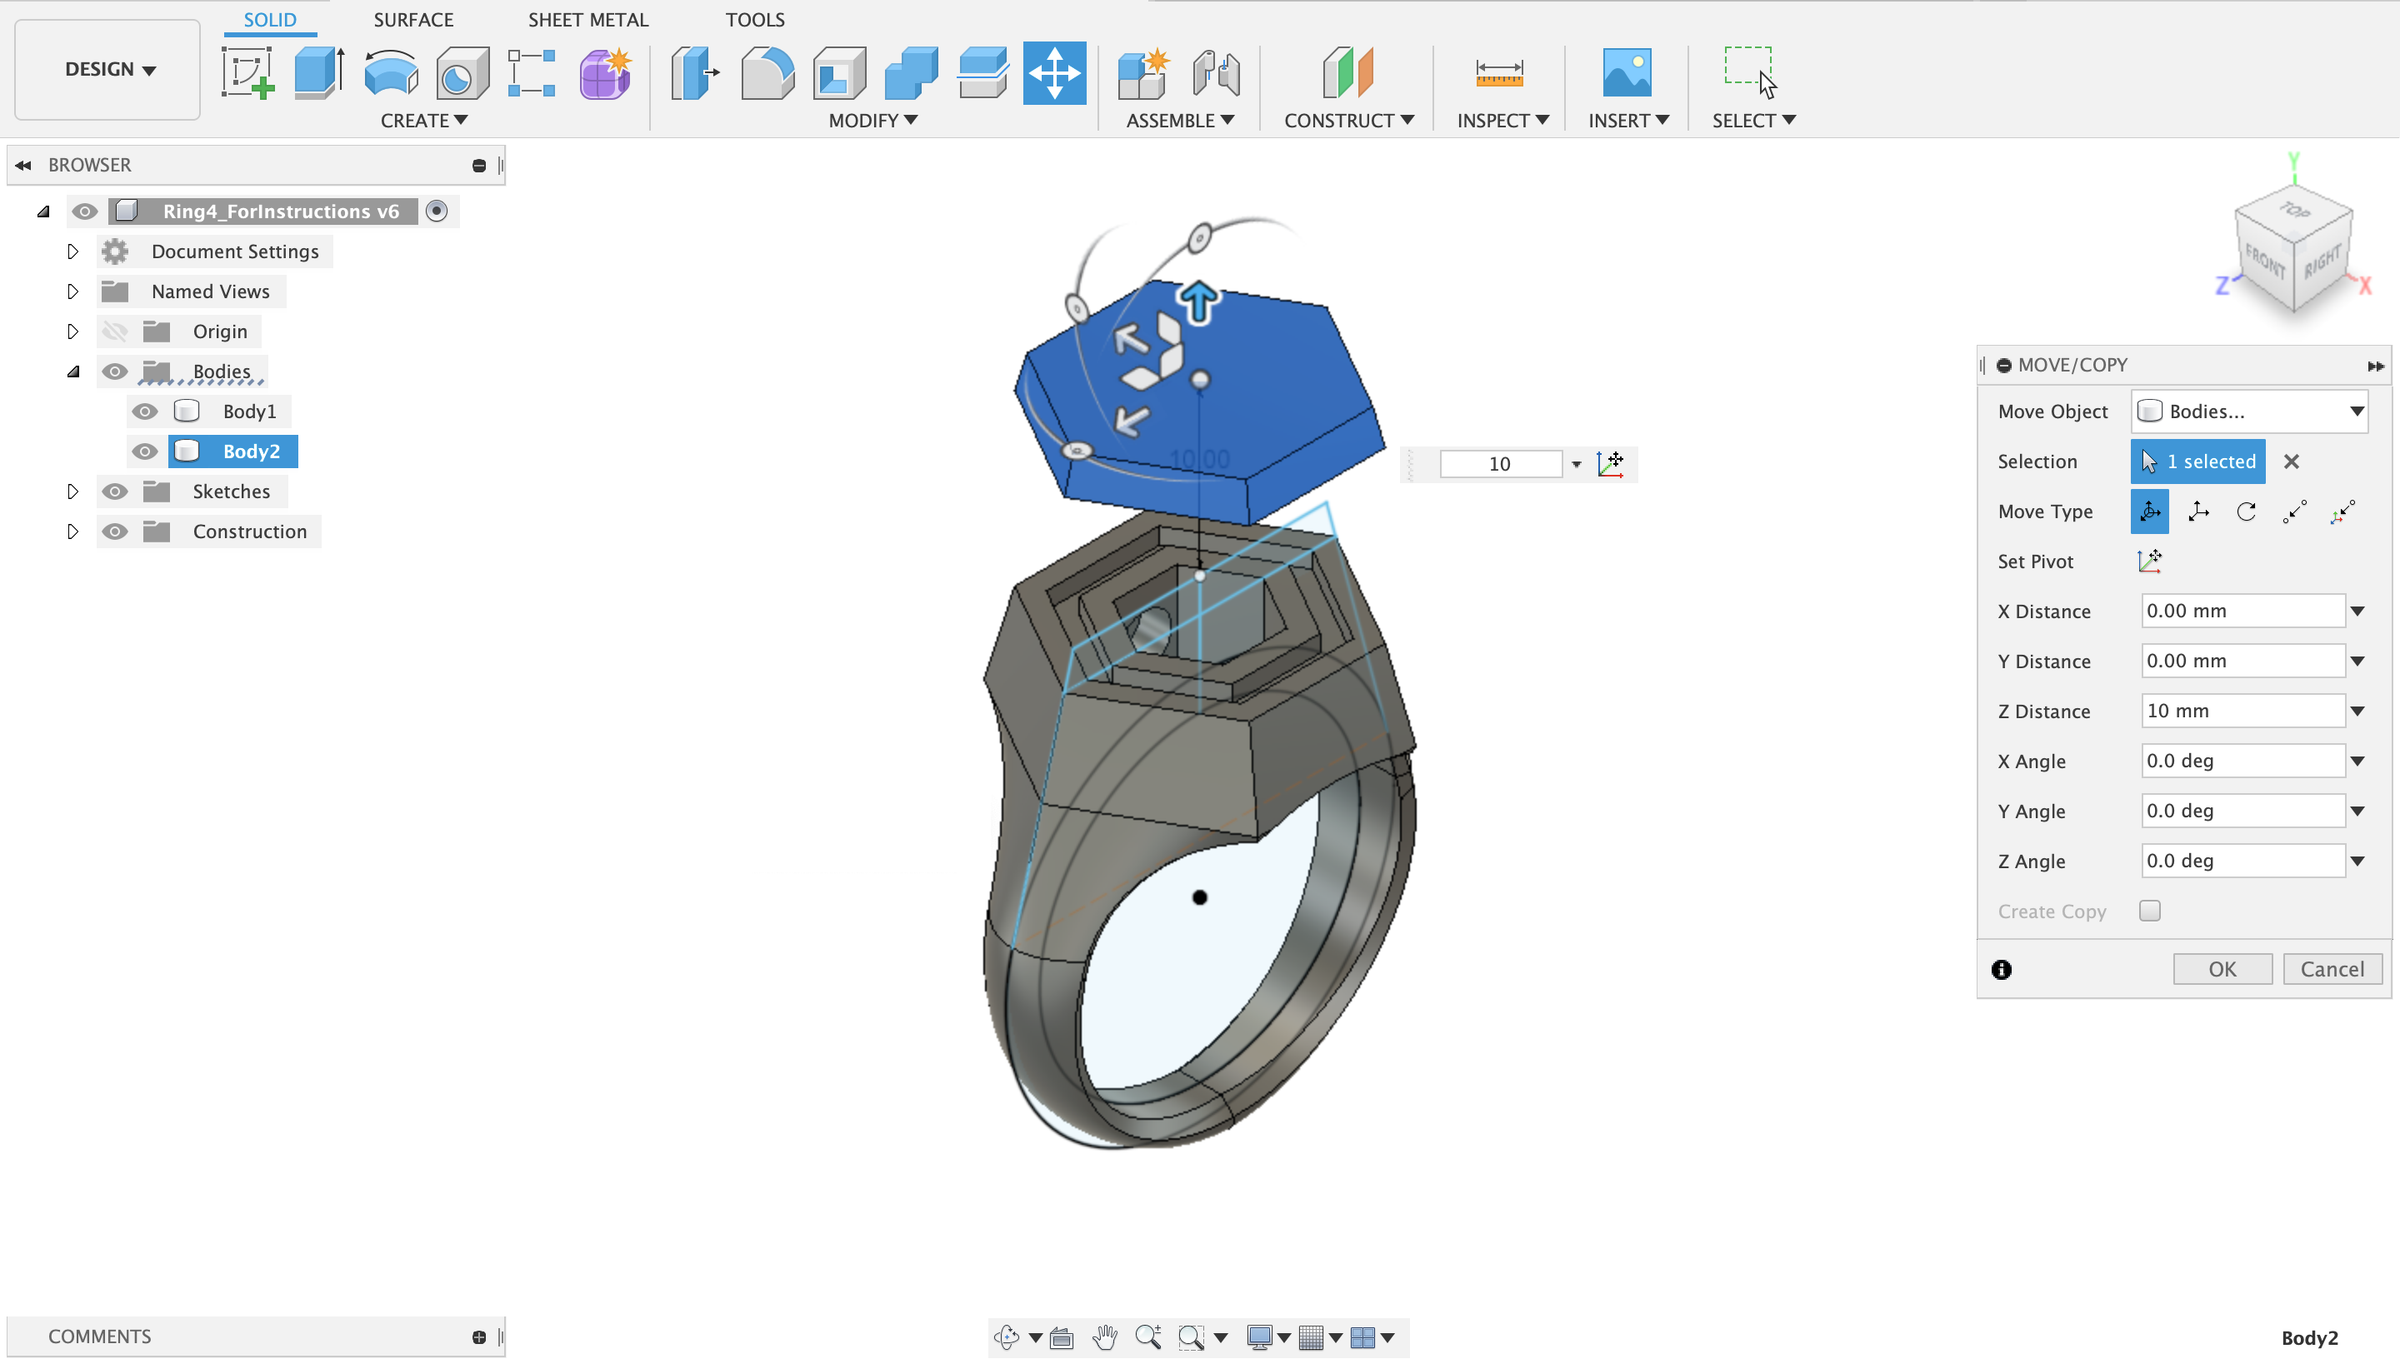Enable the Create Copy checkbox
The width and height of the screenshot is (2400, 1363).
pos(2149,910)
